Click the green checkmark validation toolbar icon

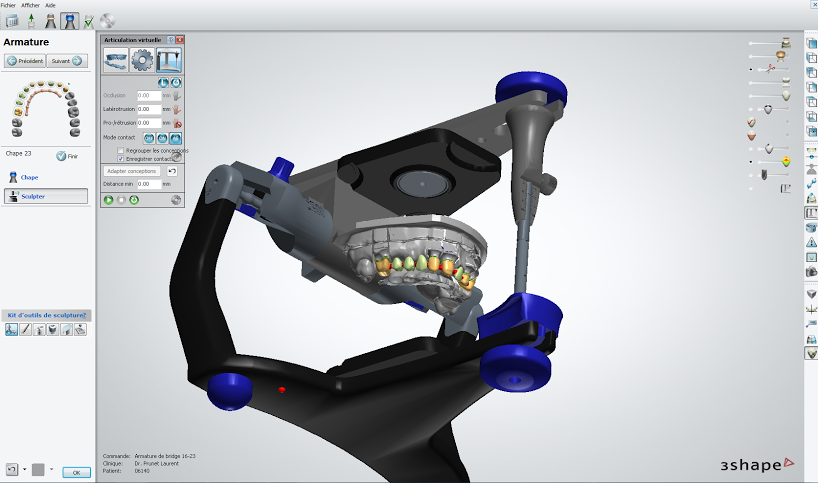click(89, 21)
